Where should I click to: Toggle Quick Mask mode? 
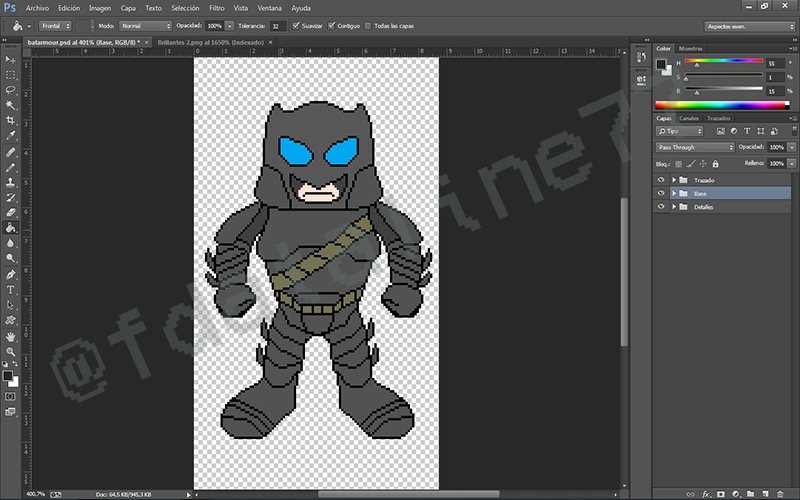tap(10, 396)
